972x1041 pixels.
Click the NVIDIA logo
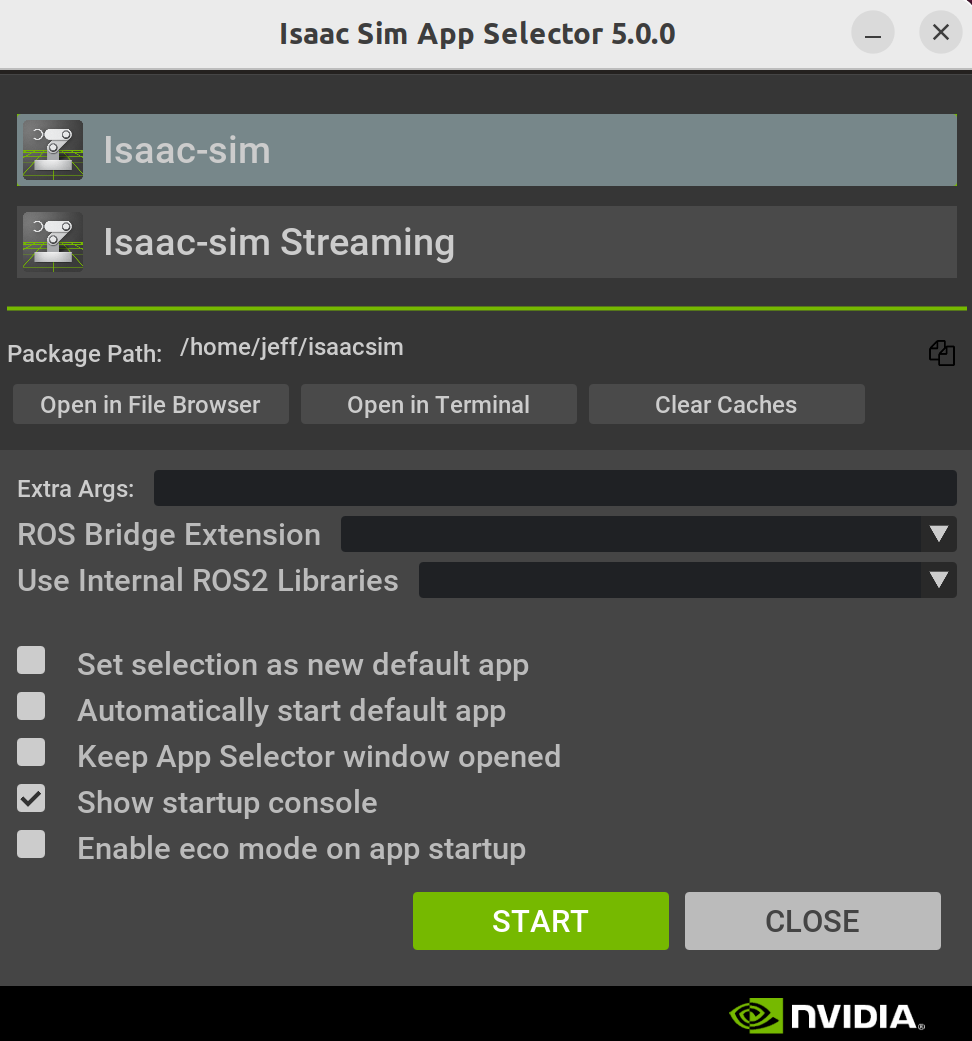[825, 1015]
